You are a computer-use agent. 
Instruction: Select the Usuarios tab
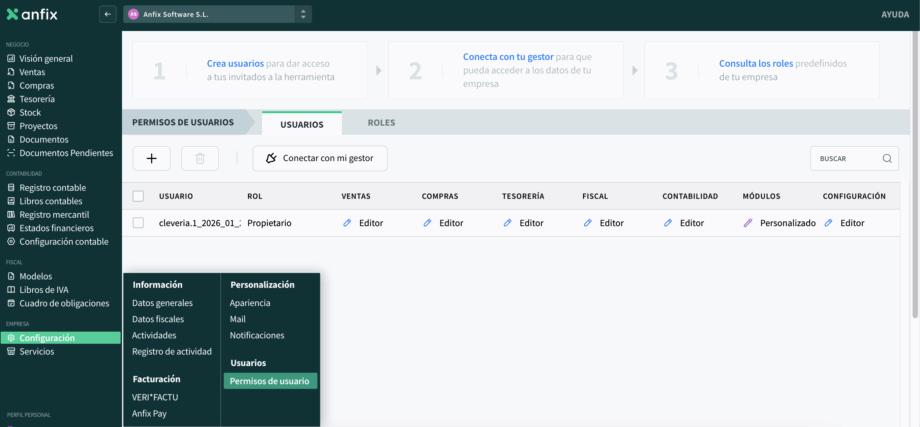point(301,124)
